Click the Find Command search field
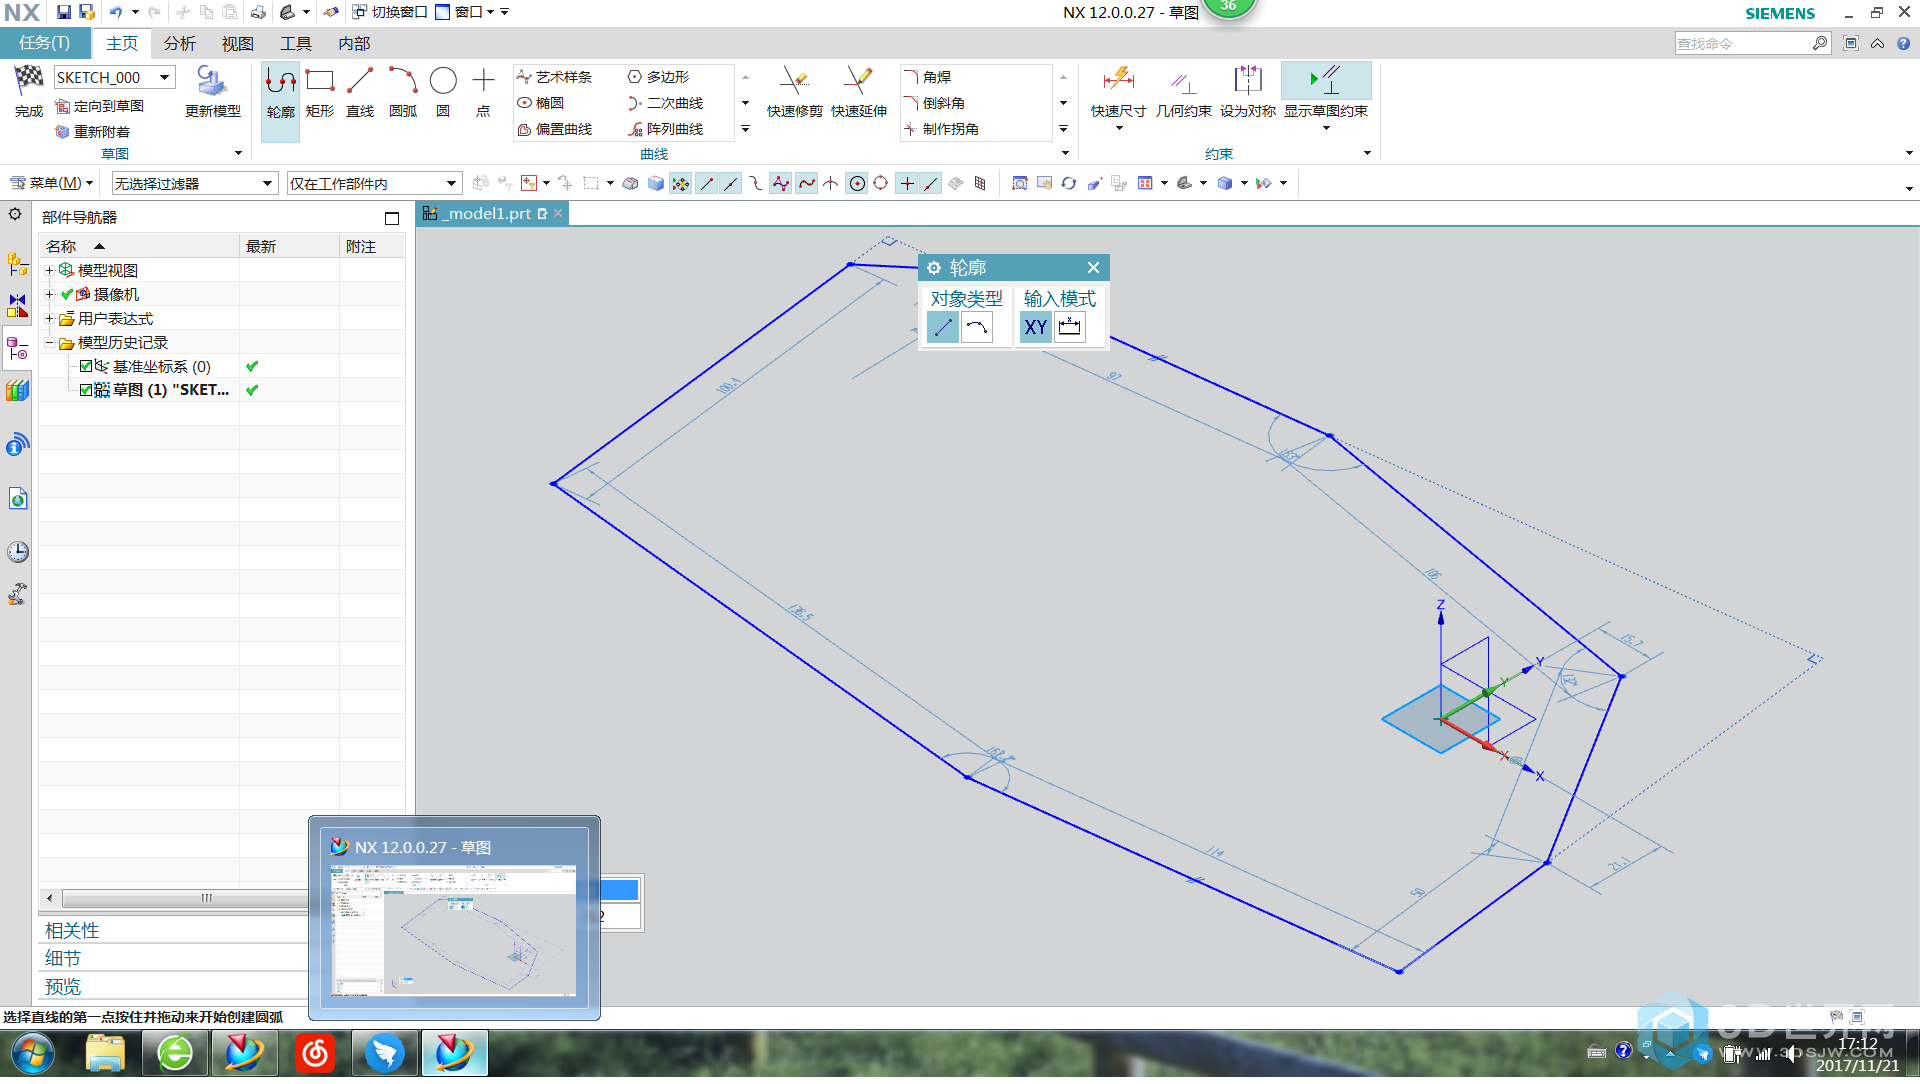Viewport: 1920px width, 1084px height. 1743,43
